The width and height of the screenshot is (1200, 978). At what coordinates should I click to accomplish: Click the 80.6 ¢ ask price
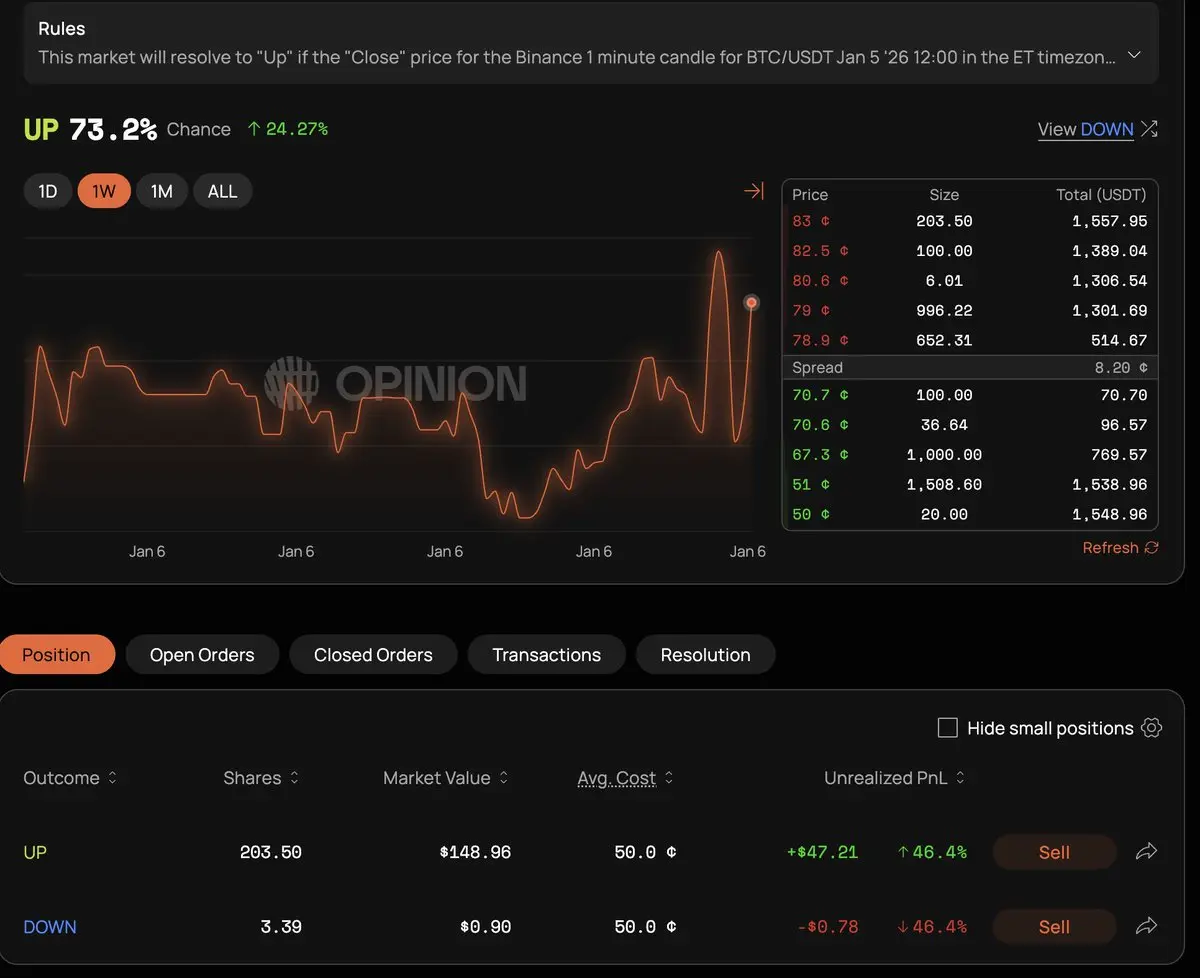point(820,281)
